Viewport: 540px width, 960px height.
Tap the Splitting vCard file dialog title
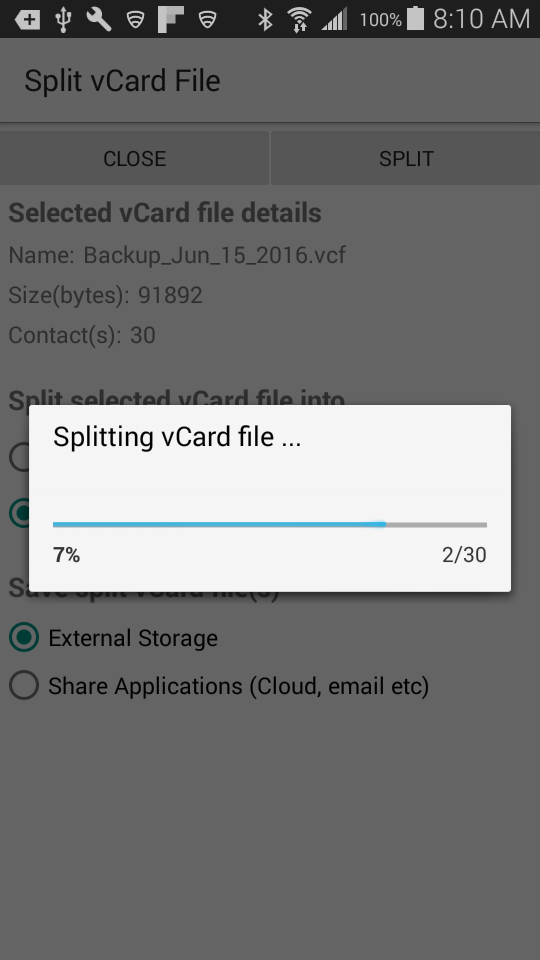pos(177,437)
